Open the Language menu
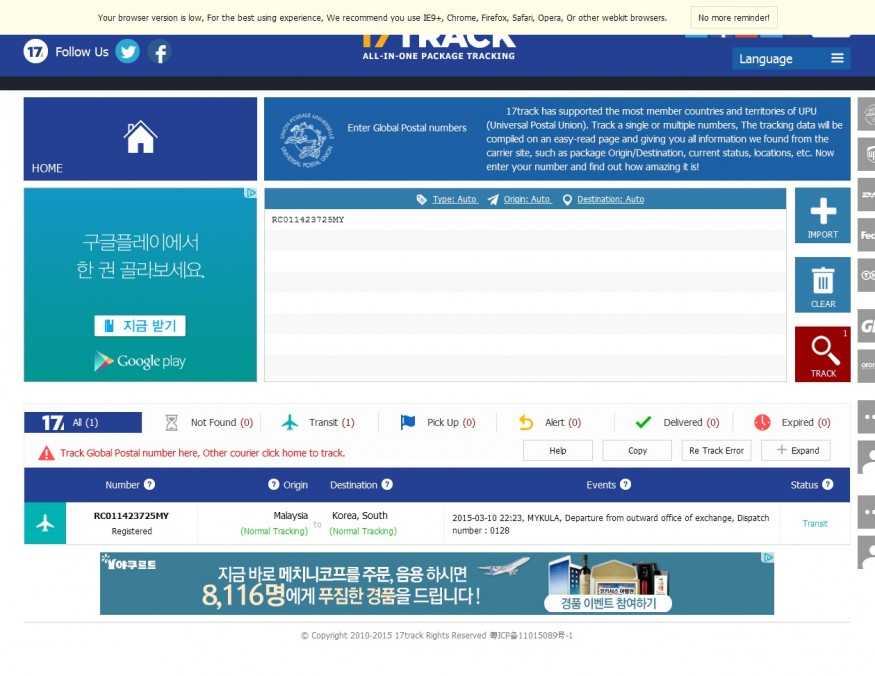Viewport: 875px width, 676px height. coord(791,59)
